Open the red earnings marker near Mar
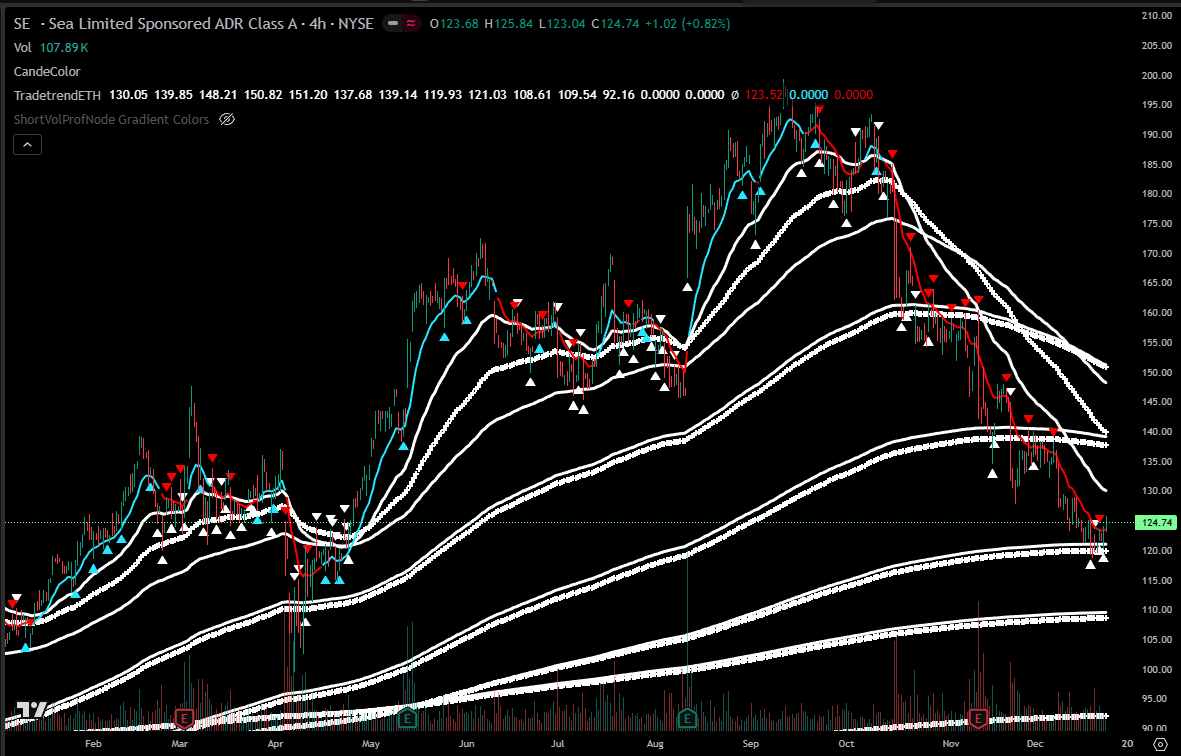Viewport: 1181px width, 756px height. point(185,718)
